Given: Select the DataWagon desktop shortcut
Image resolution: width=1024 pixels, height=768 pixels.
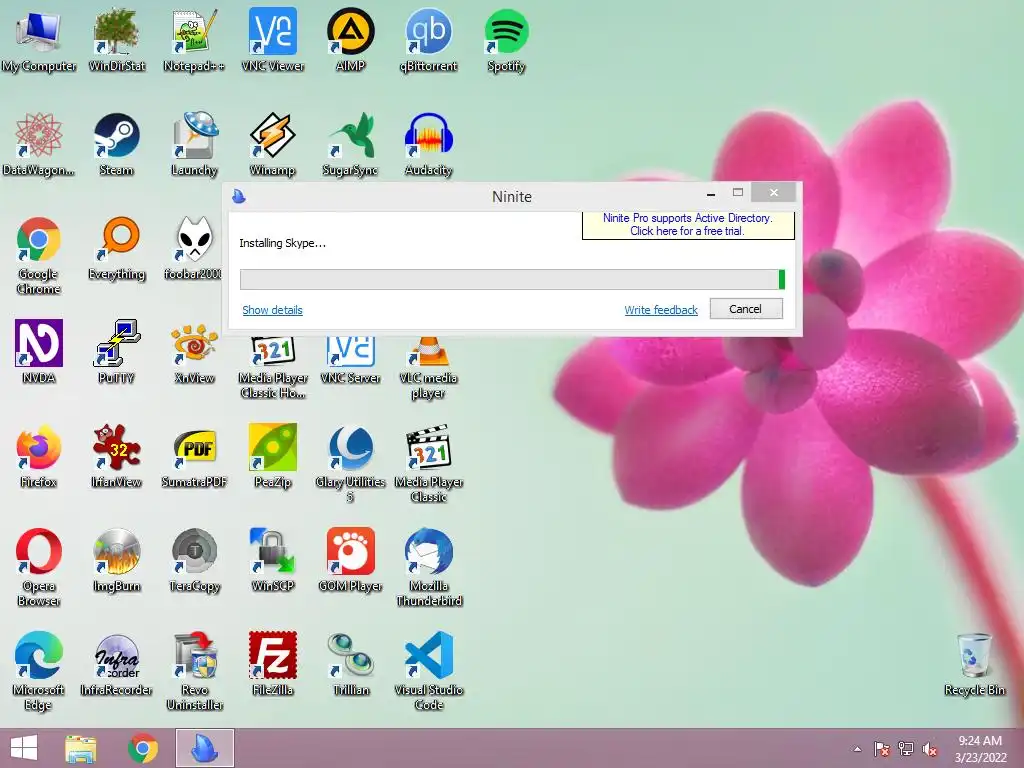Looking at the screenshot, I should tap(38, 144).
